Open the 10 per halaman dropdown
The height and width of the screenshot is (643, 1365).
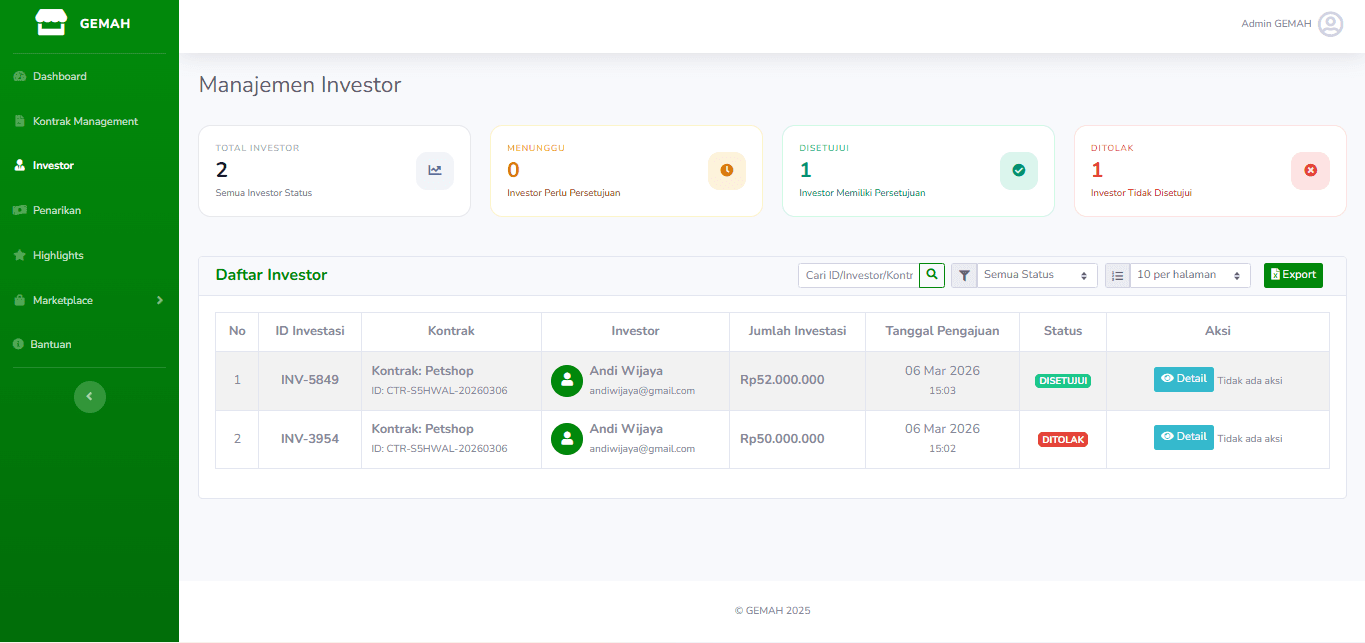(x=1189, y=275)
